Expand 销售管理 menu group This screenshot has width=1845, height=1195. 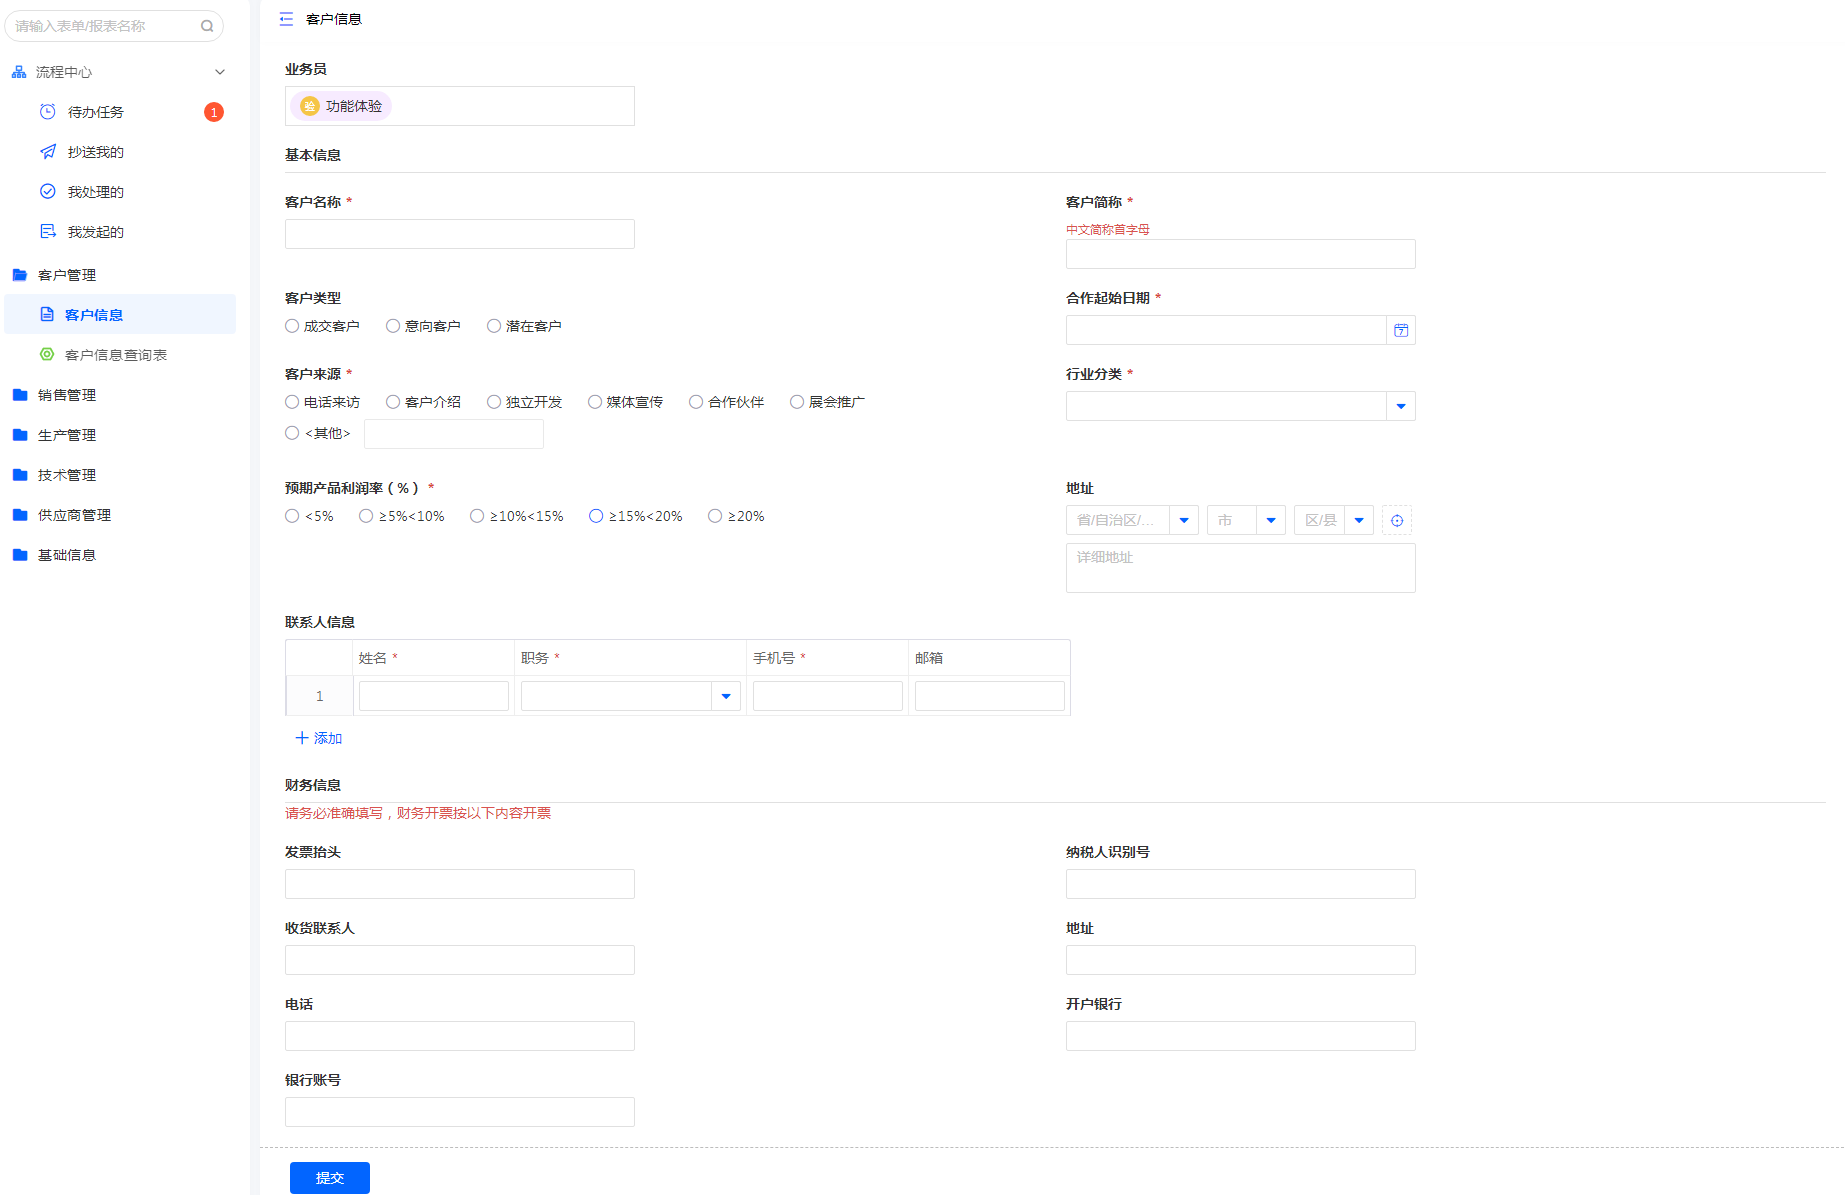tap(120, 395)
